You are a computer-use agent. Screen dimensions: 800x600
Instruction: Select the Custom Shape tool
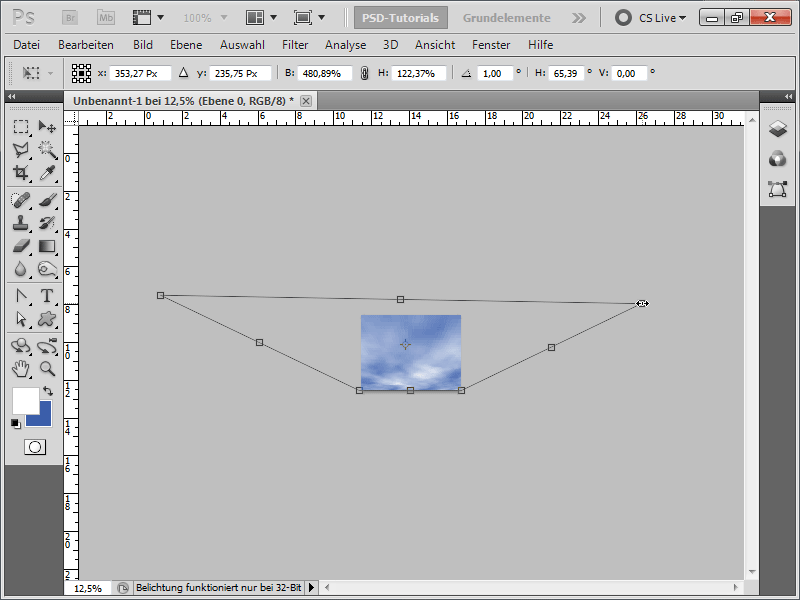[47, 319]
